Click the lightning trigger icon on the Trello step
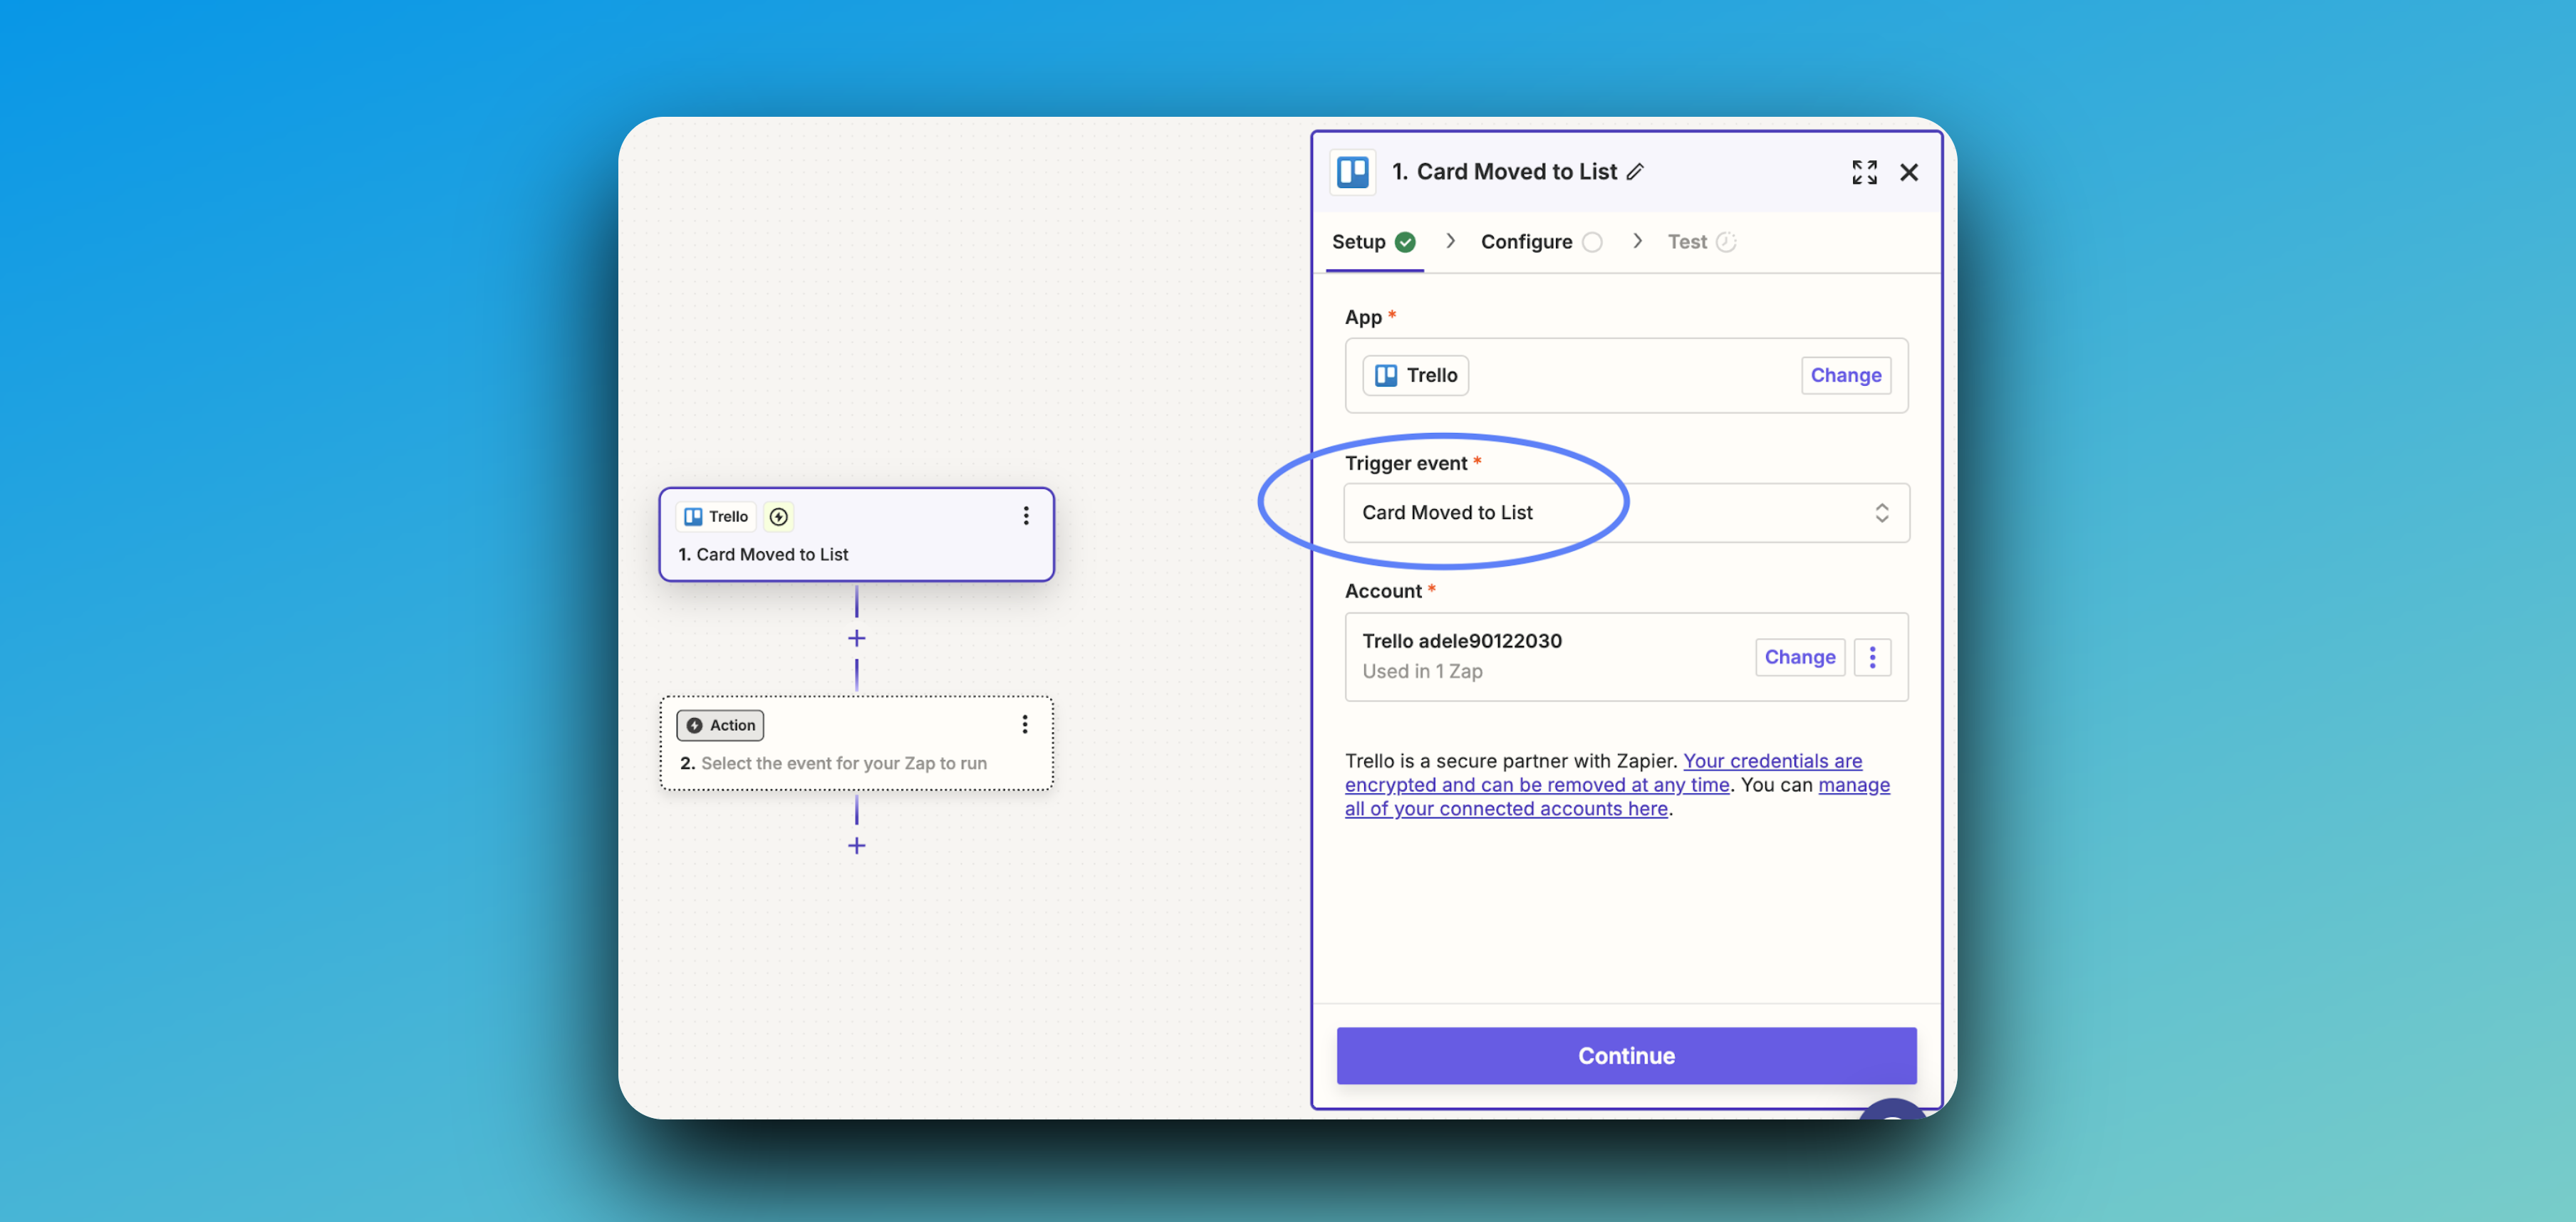 (x=778, y=517)
